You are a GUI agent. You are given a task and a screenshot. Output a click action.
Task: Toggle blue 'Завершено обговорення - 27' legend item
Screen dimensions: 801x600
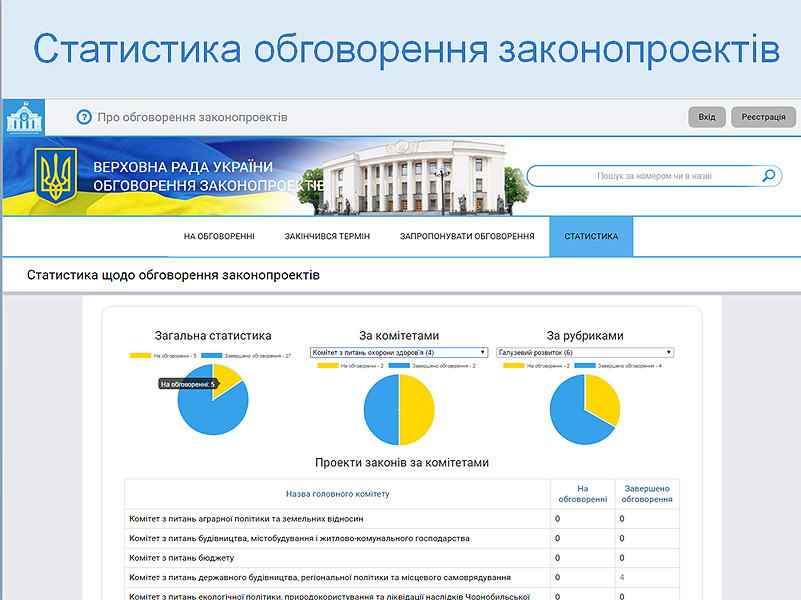[246, 355]
